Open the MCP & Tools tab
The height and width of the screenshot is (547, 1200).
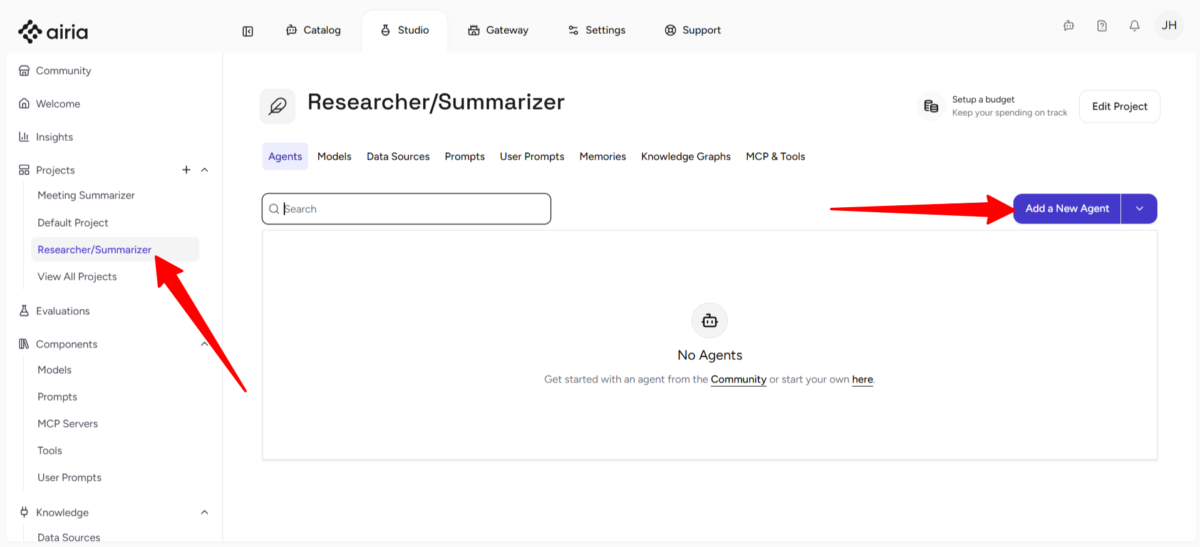[x=775, y=157]
